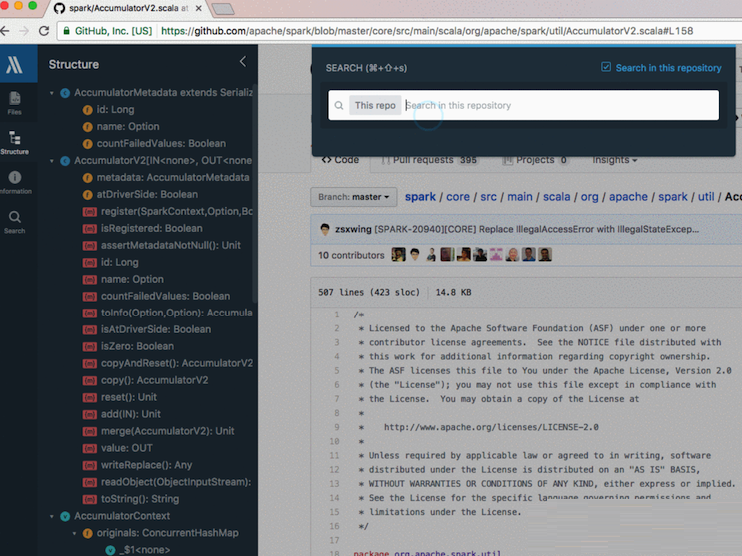This screenshot has width=742, height=556.
Task: Collapse the AccumulatorContext tree node
Action: click(52, 516)
